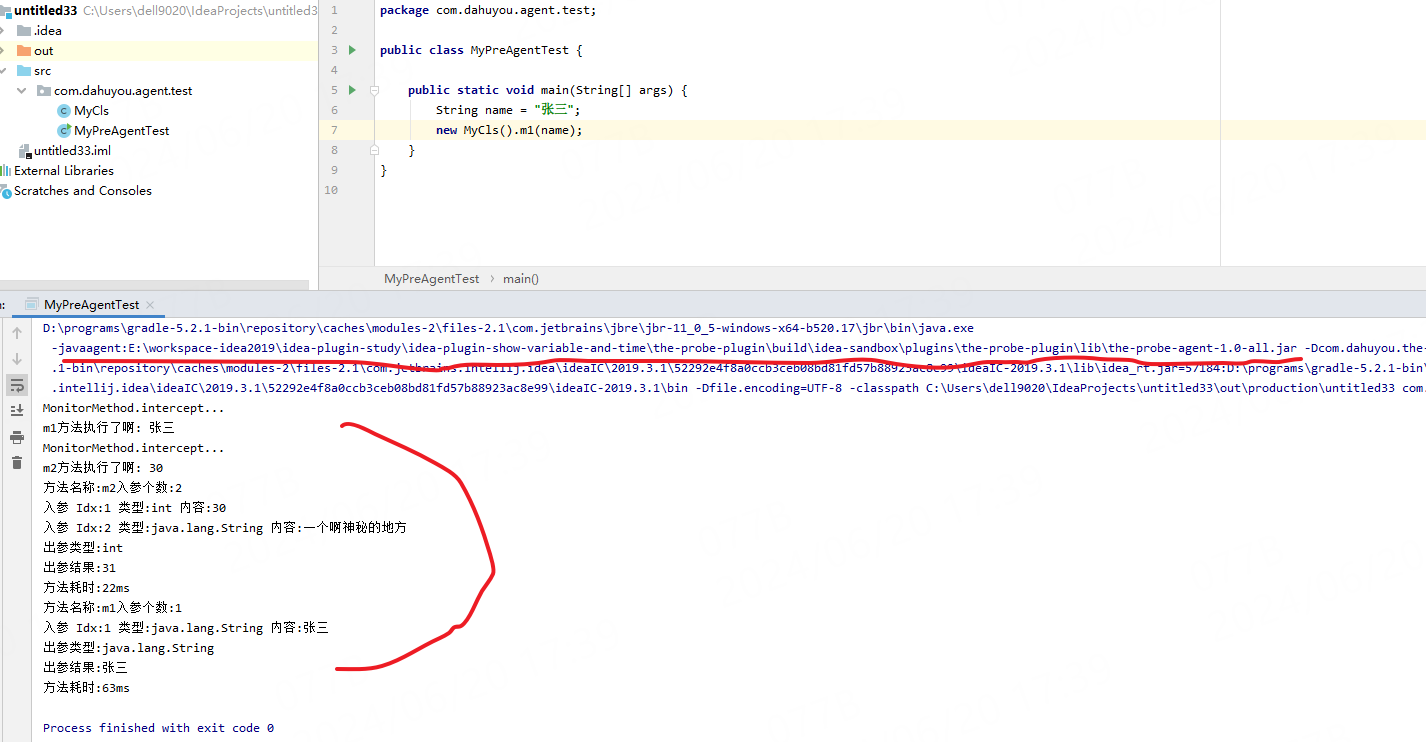Image resolution: width=1426 pixels, height=742 pixels.
Task: Click the Scroll to End console icon
Action: tap(17, 411)
